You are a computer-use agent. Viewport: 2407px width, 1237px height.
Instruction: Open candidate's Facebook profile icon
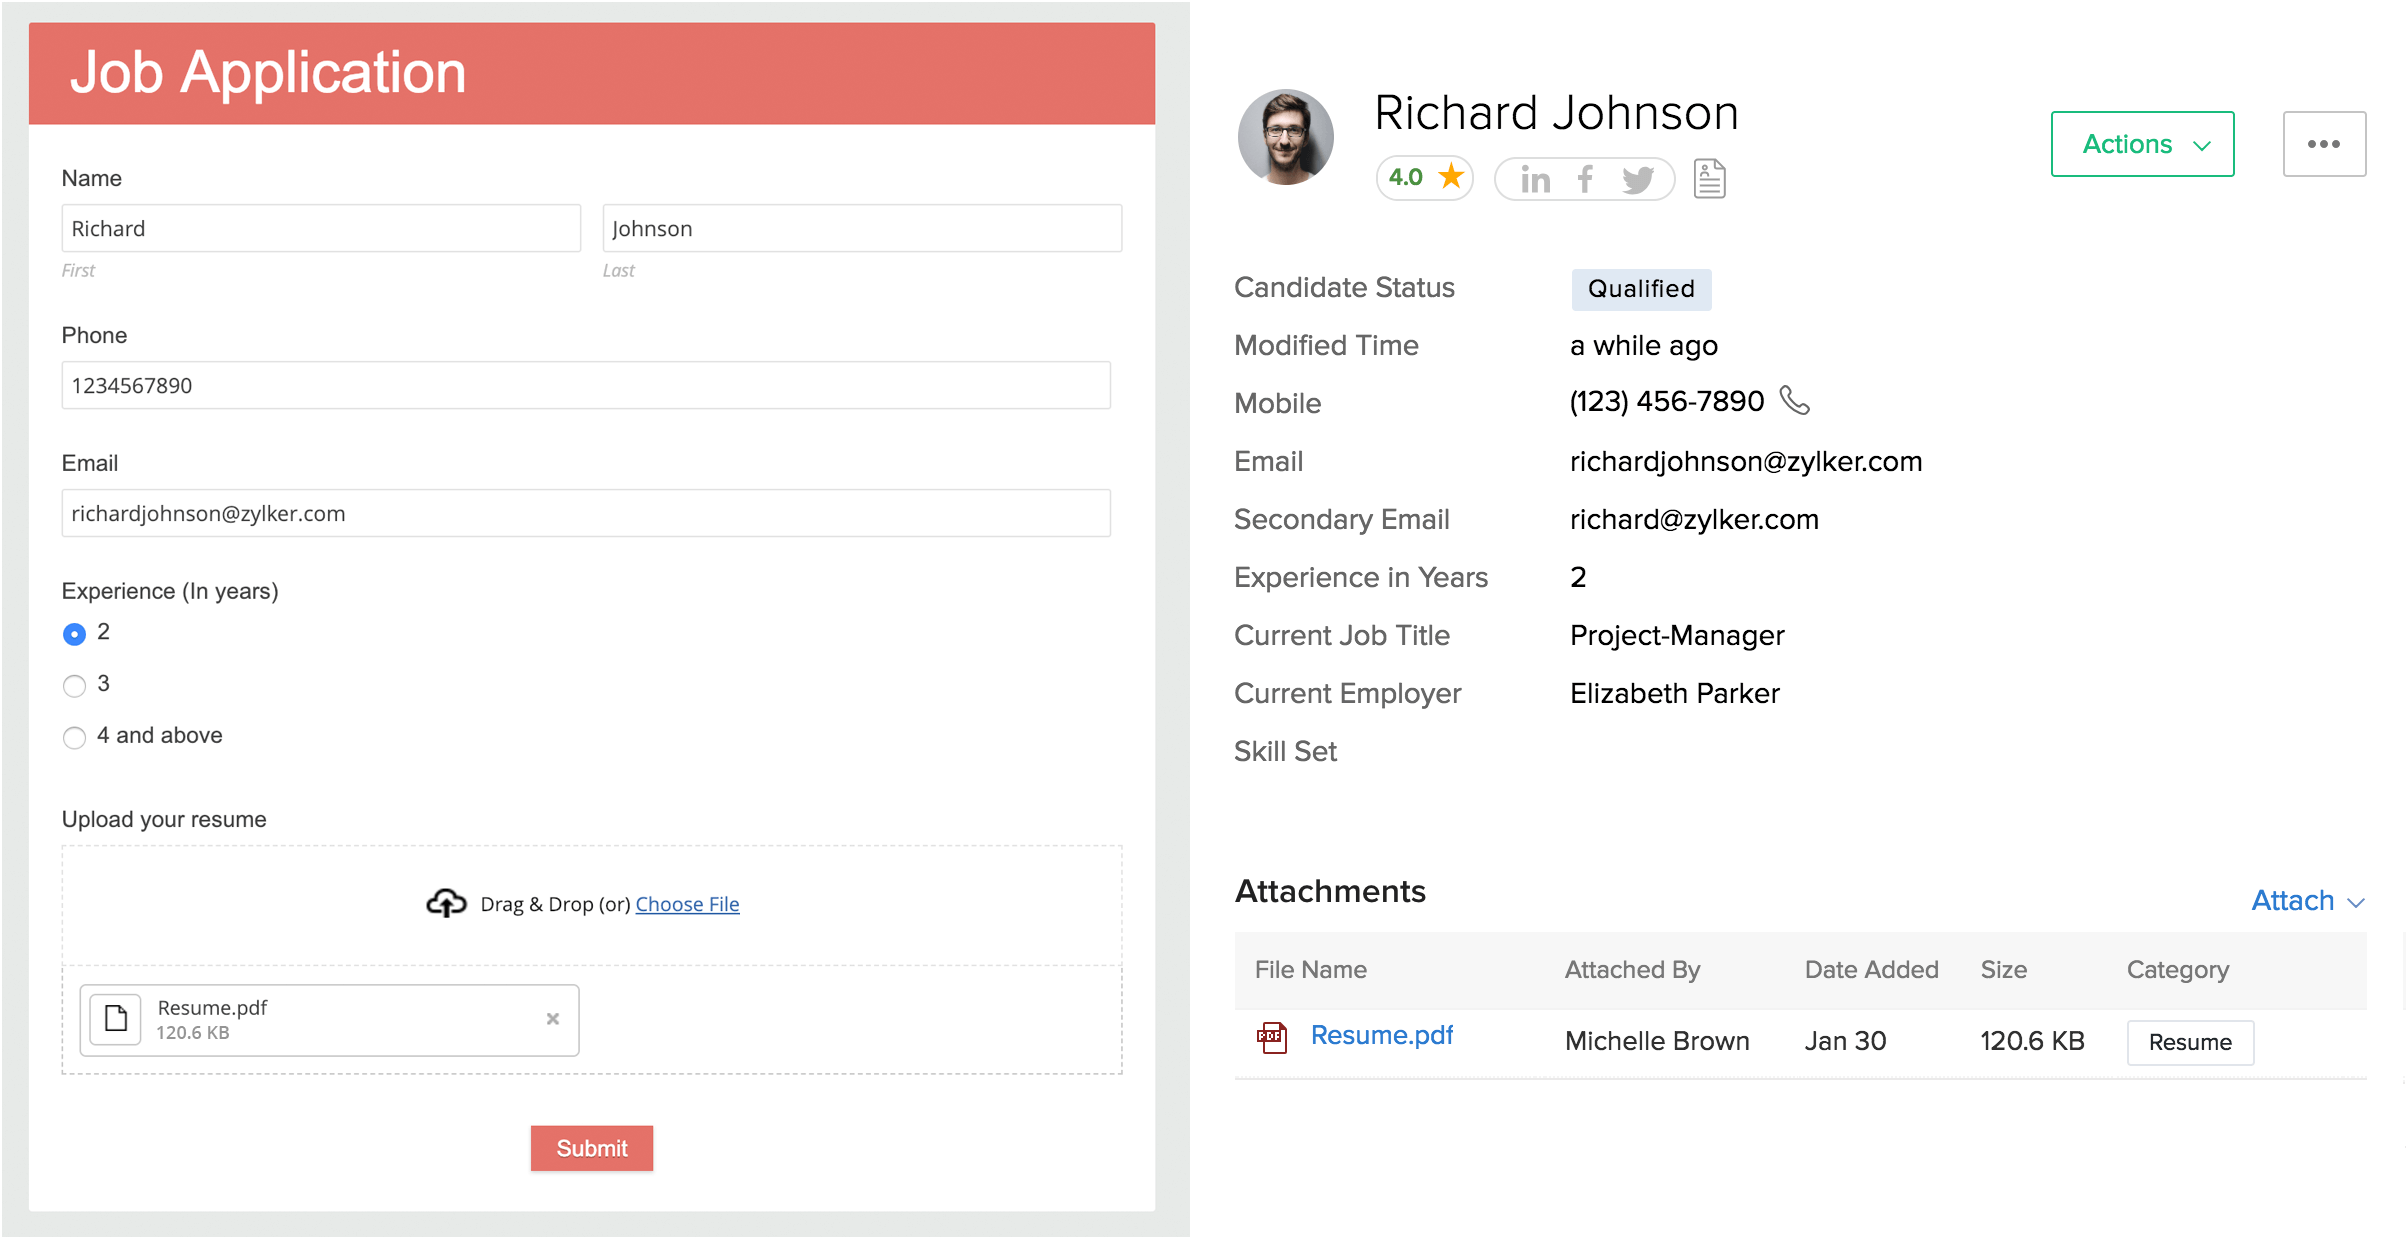tap(1585, 180)
